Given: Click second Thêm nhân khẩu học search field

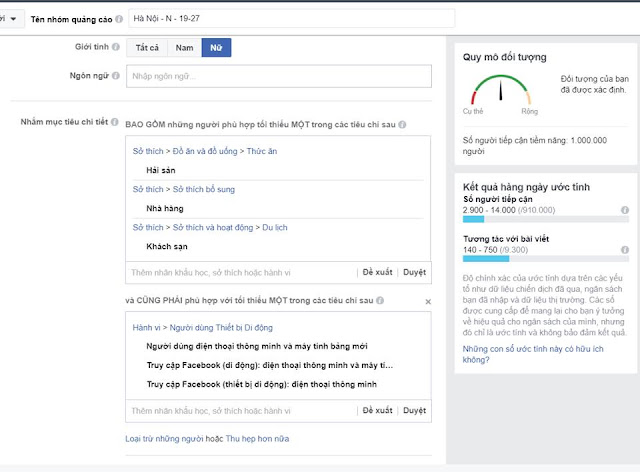Looking at the screenshot, I should click(242, 411).
